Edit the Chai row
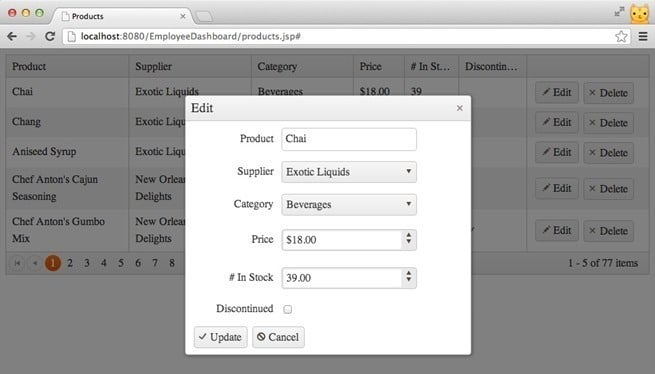 [x=557, y=92]
